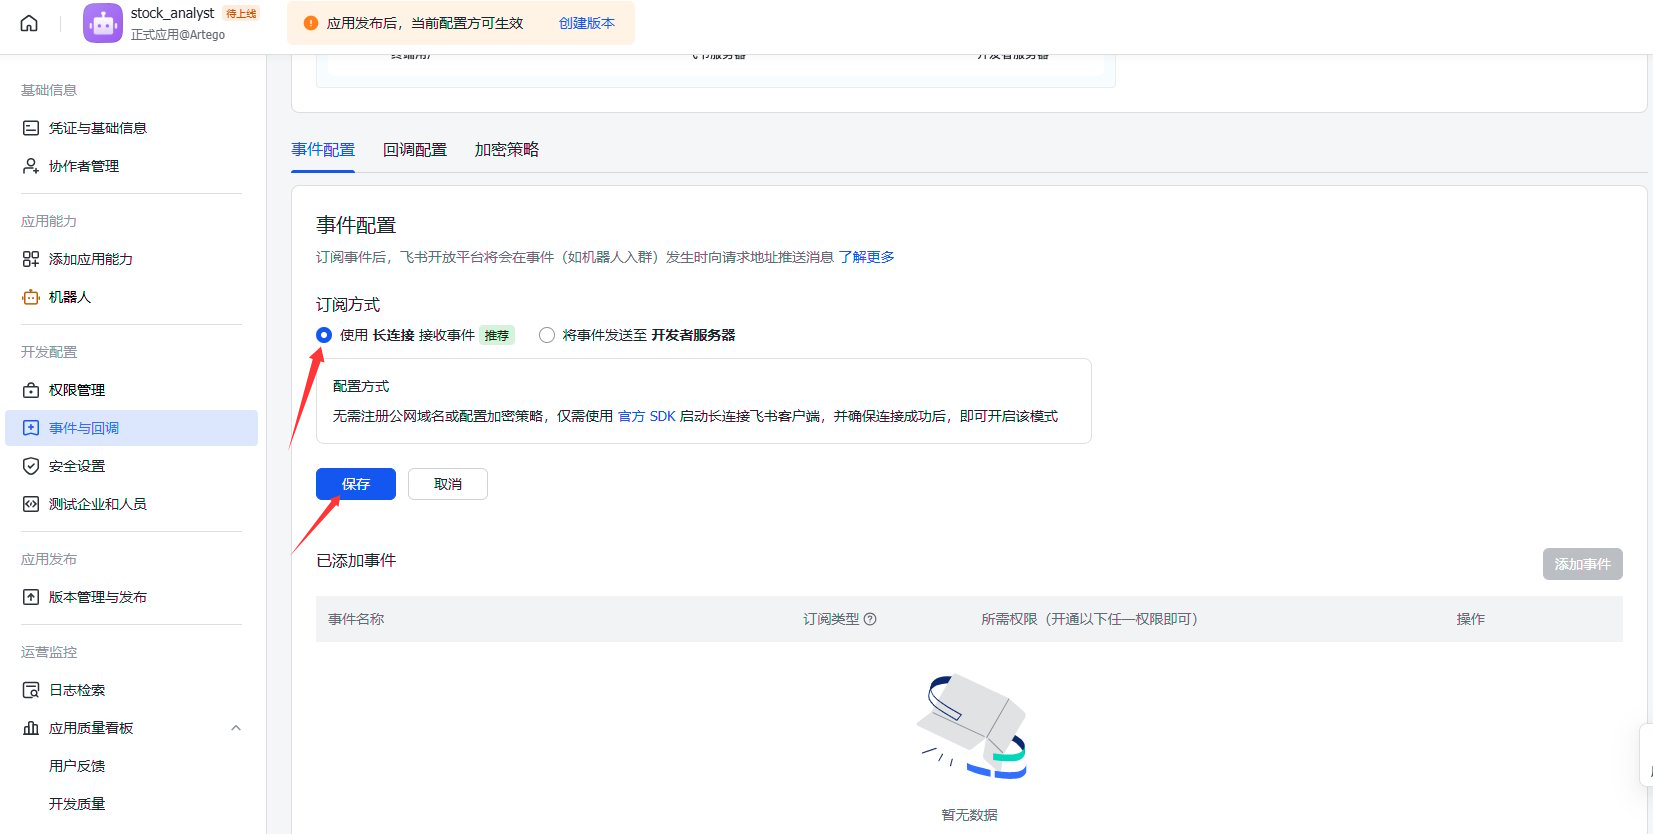
Task: Go to the home icon
Action: point(29,23)
